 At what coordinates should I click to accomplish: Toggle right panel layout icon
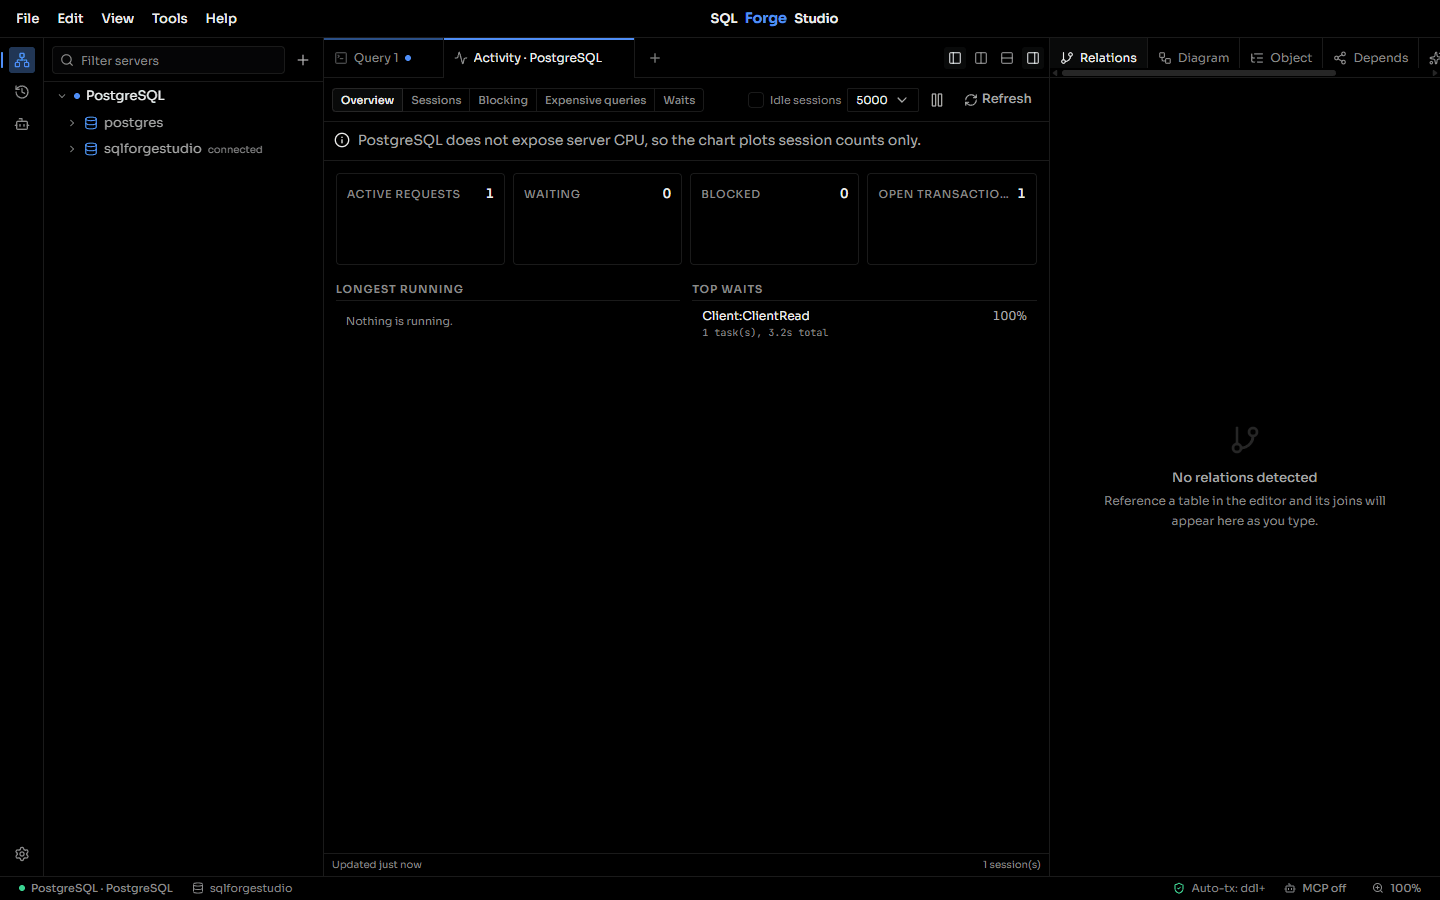click(x=1033, y=58)
